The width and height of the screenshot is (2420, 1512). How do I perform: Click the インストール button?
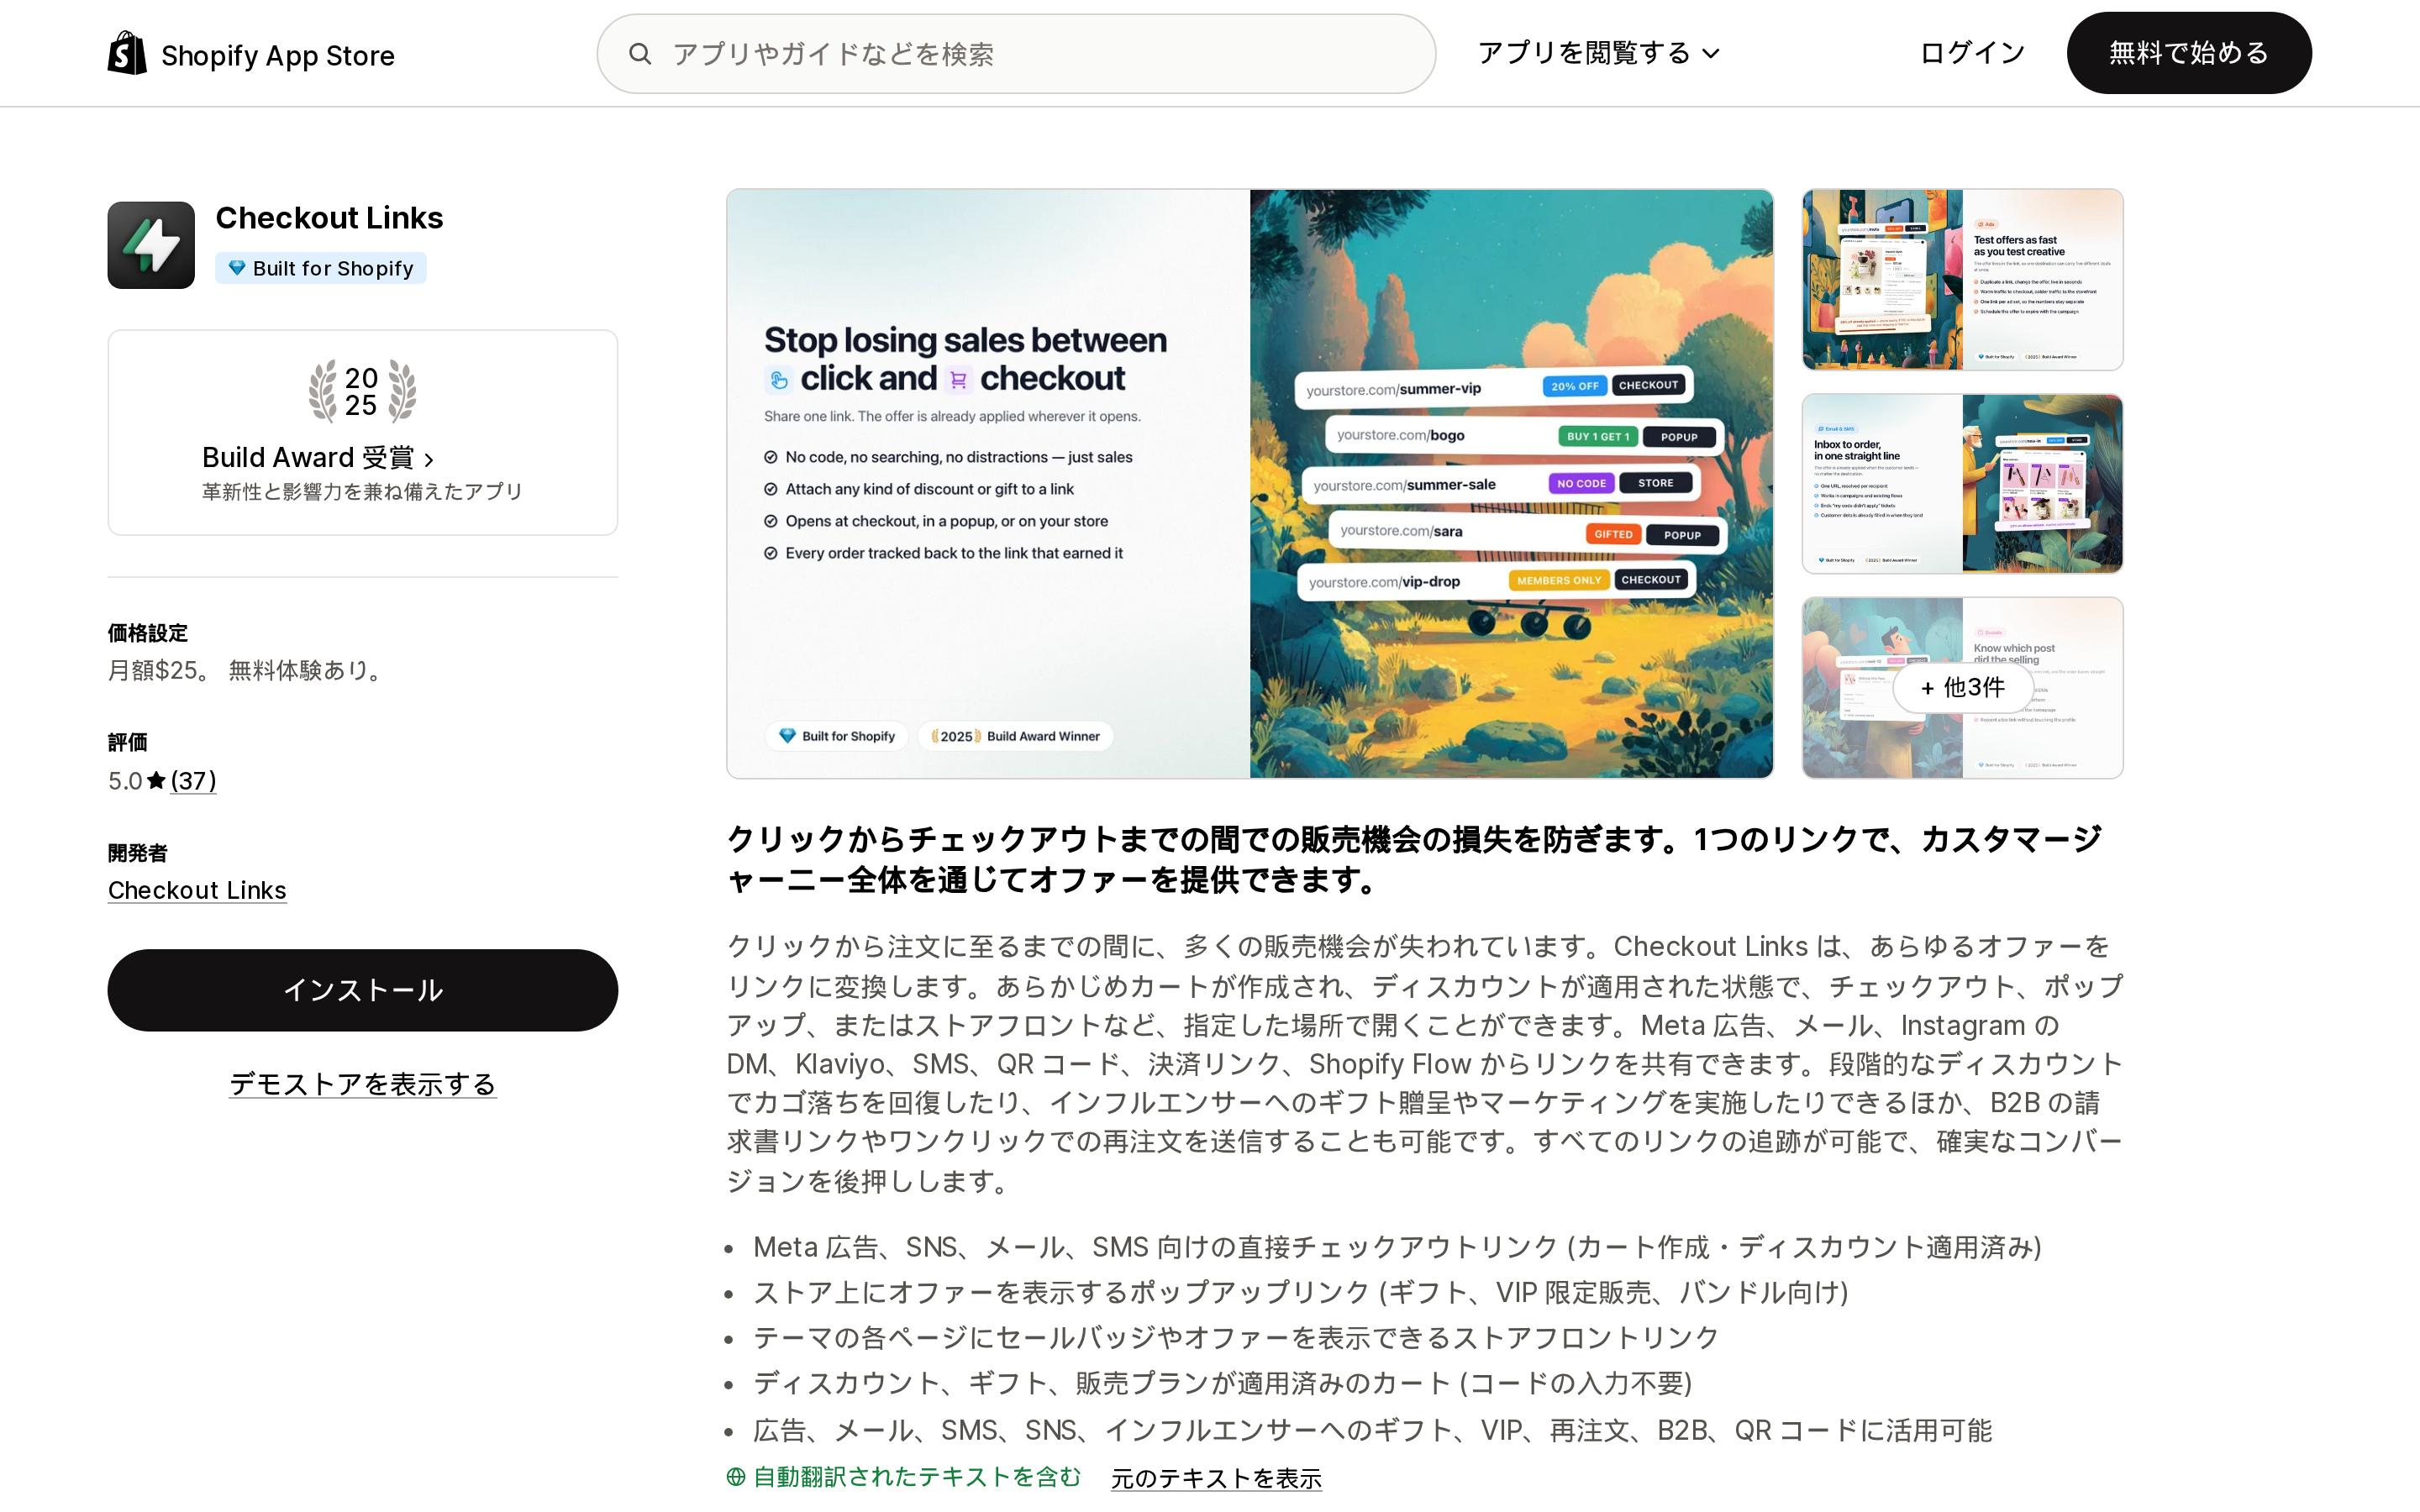(x=363, y=990)
